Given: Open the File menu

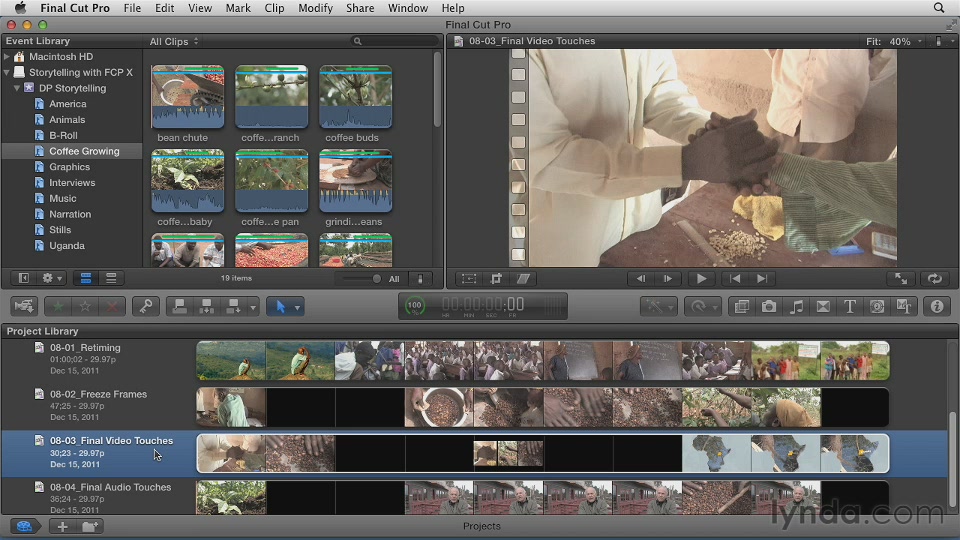Looking at the screenshot, I should (132, 8).
